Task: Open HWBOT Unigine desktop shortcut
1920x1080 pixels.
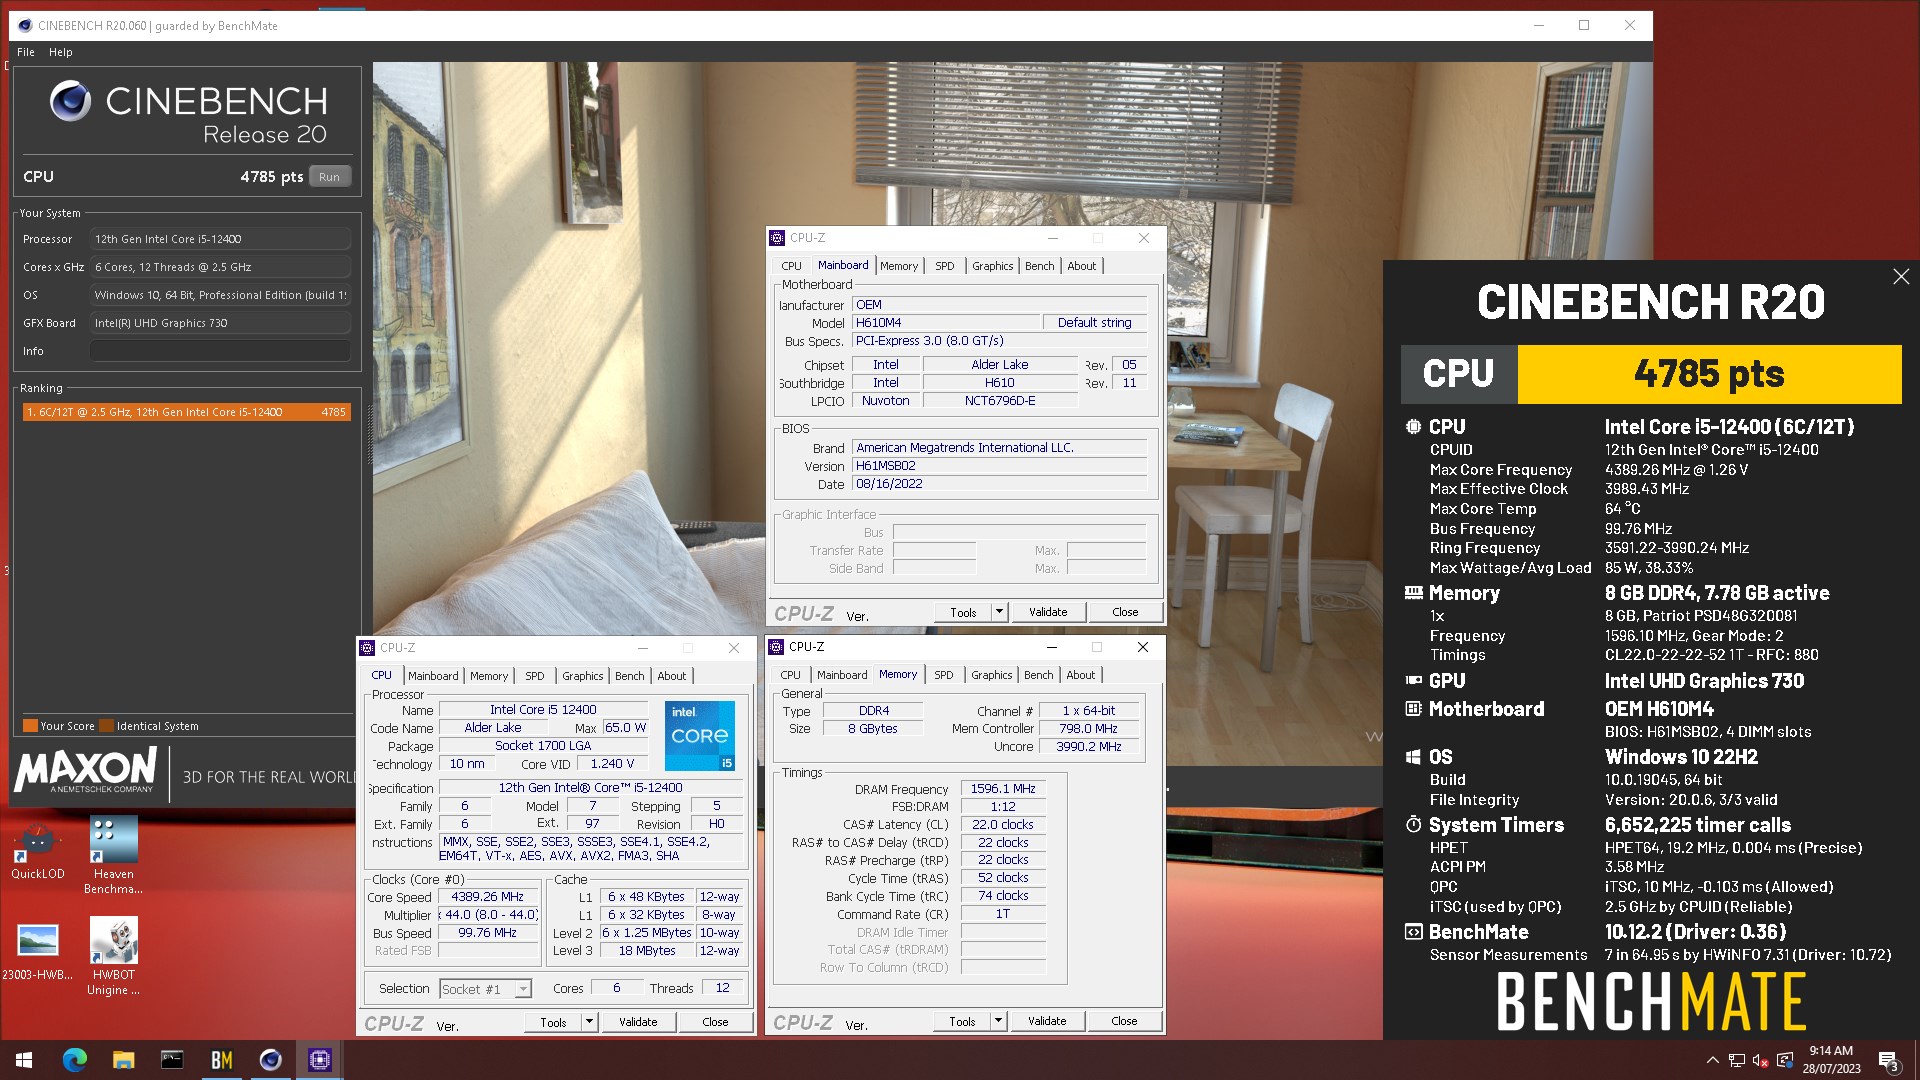Action: [x=113, y=957]
